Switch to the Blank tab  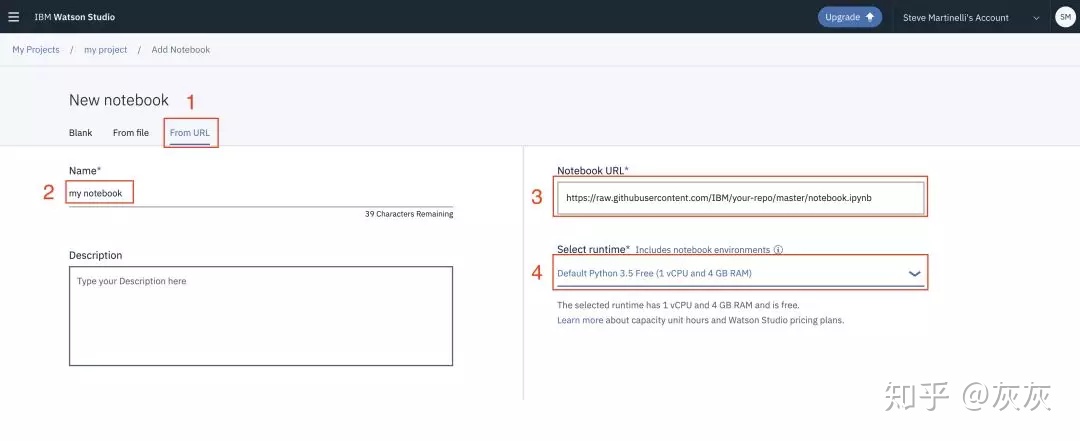coord(81,133)
